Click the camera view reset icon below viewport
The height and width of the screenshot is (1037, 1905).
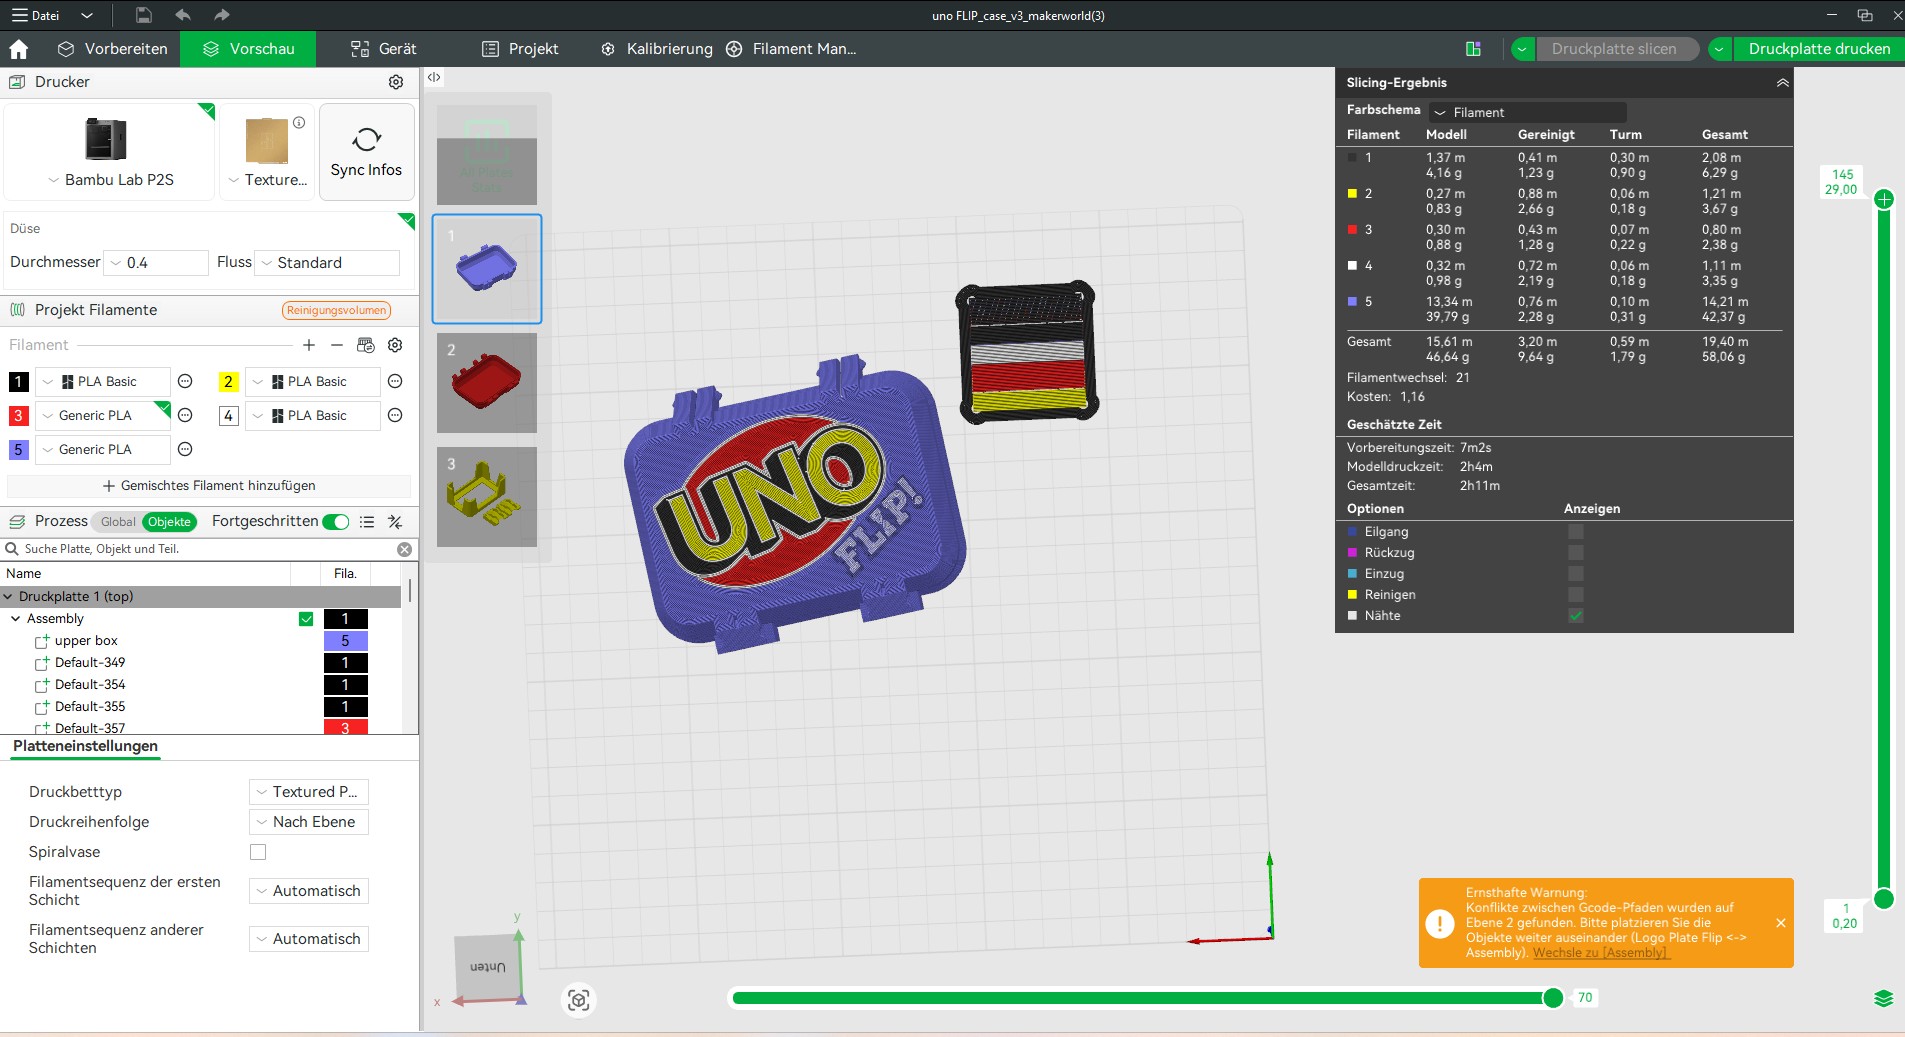tap(578, 1000)
